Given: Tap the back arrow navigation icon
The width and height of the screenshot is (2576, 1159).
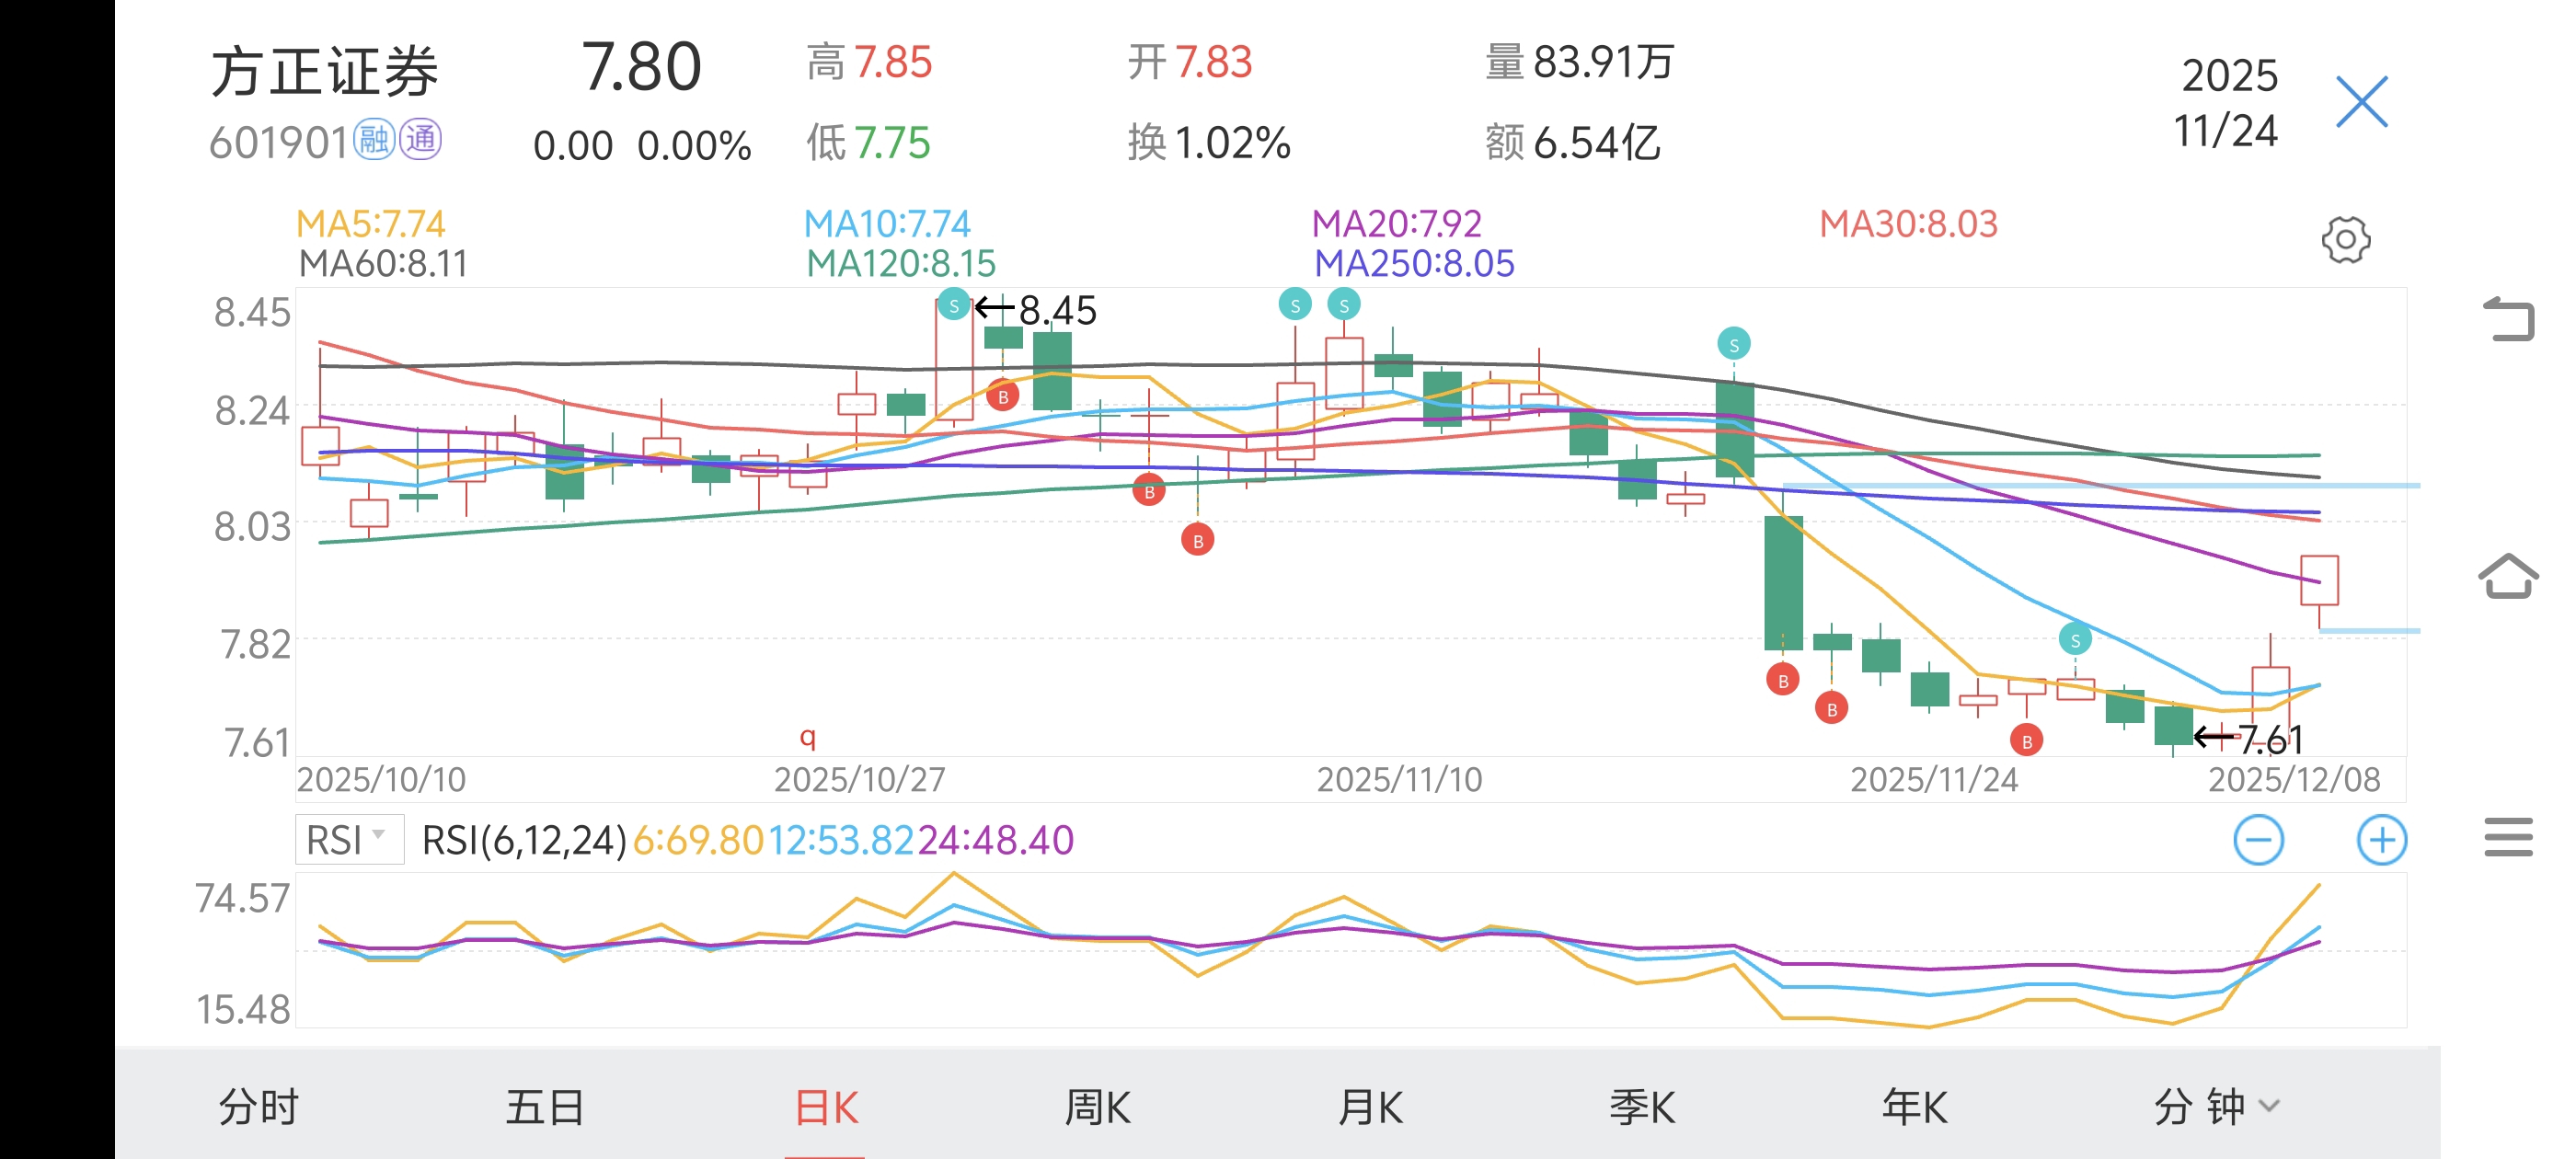Looking at the screenshot, I should tap(2508, 320).
